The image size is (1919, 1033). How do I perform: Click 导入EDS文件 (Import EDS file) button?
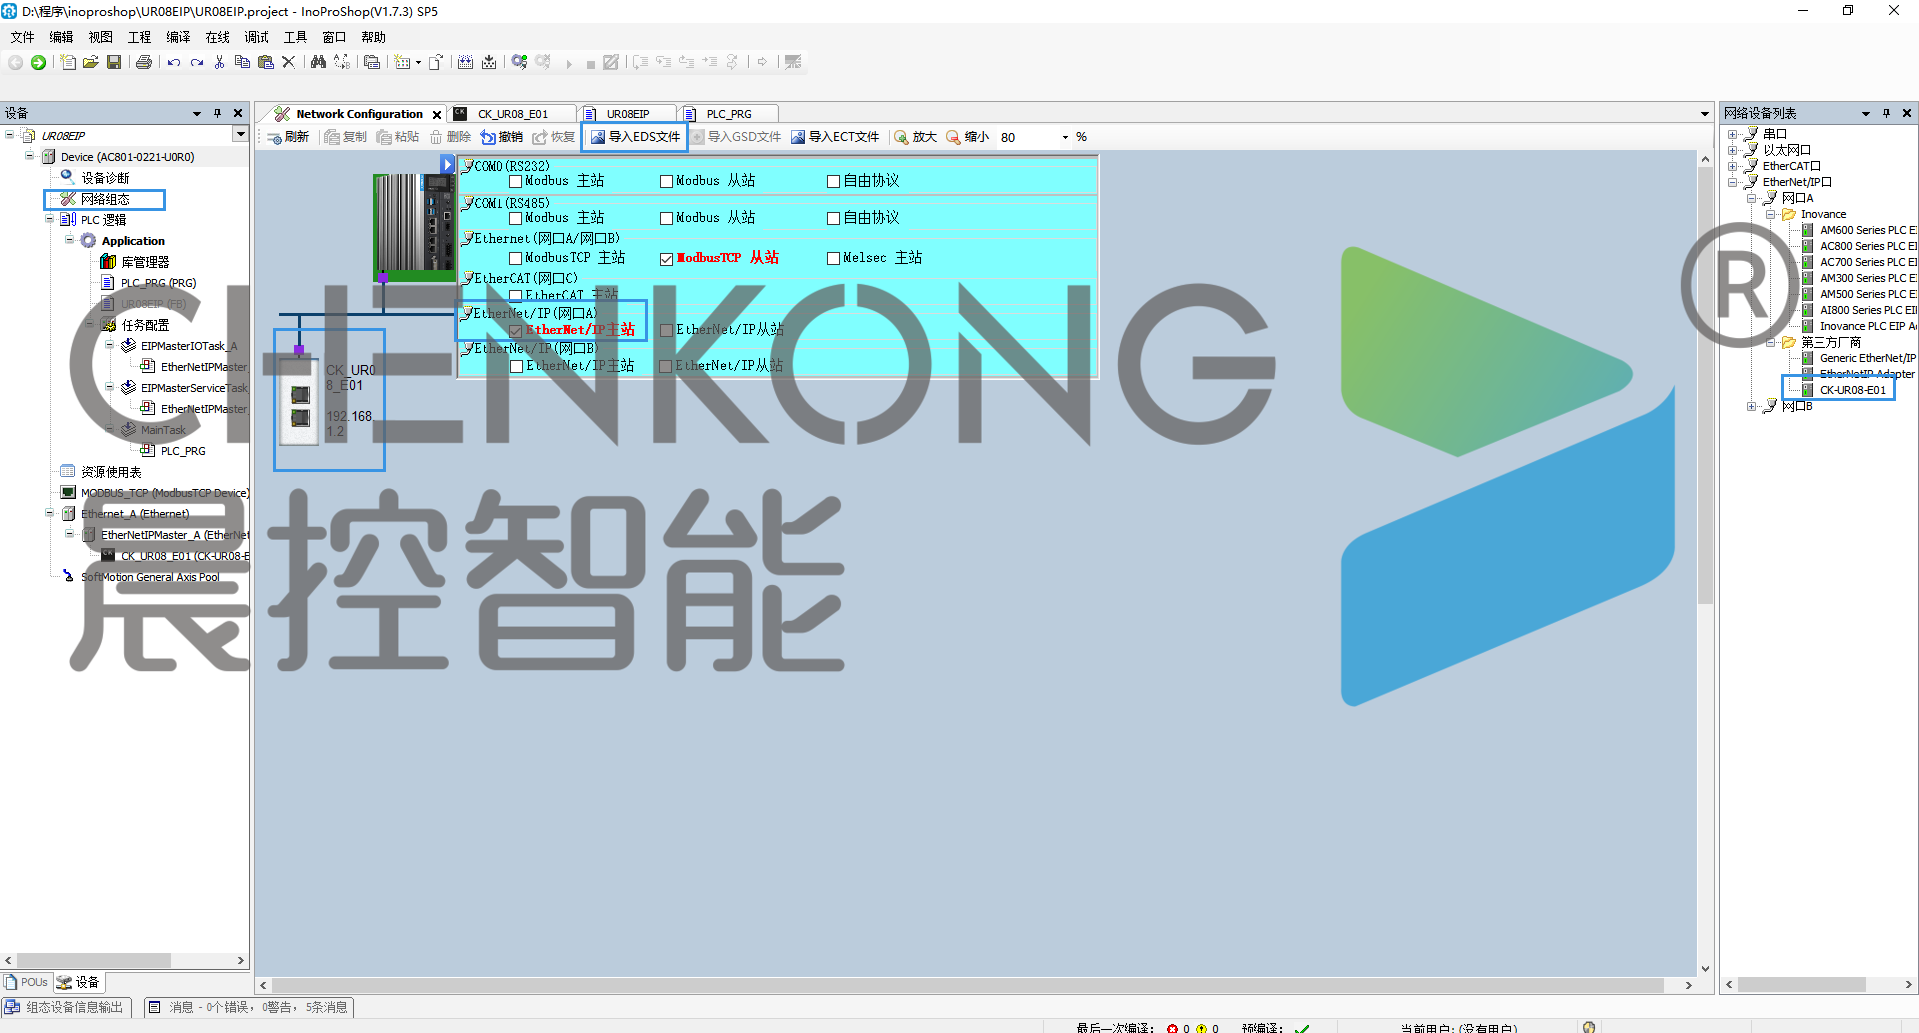(x=635, y=137)
